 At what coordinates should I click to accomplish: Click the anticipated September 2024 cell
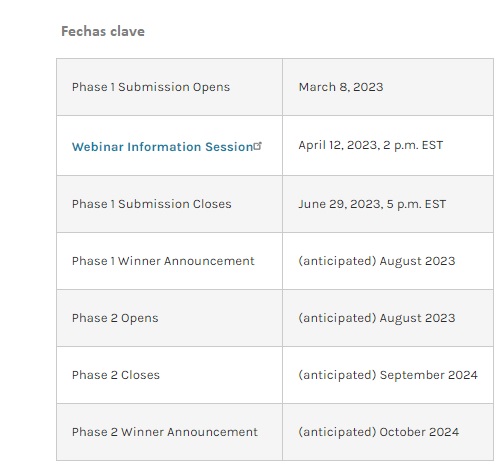point(388,375)
